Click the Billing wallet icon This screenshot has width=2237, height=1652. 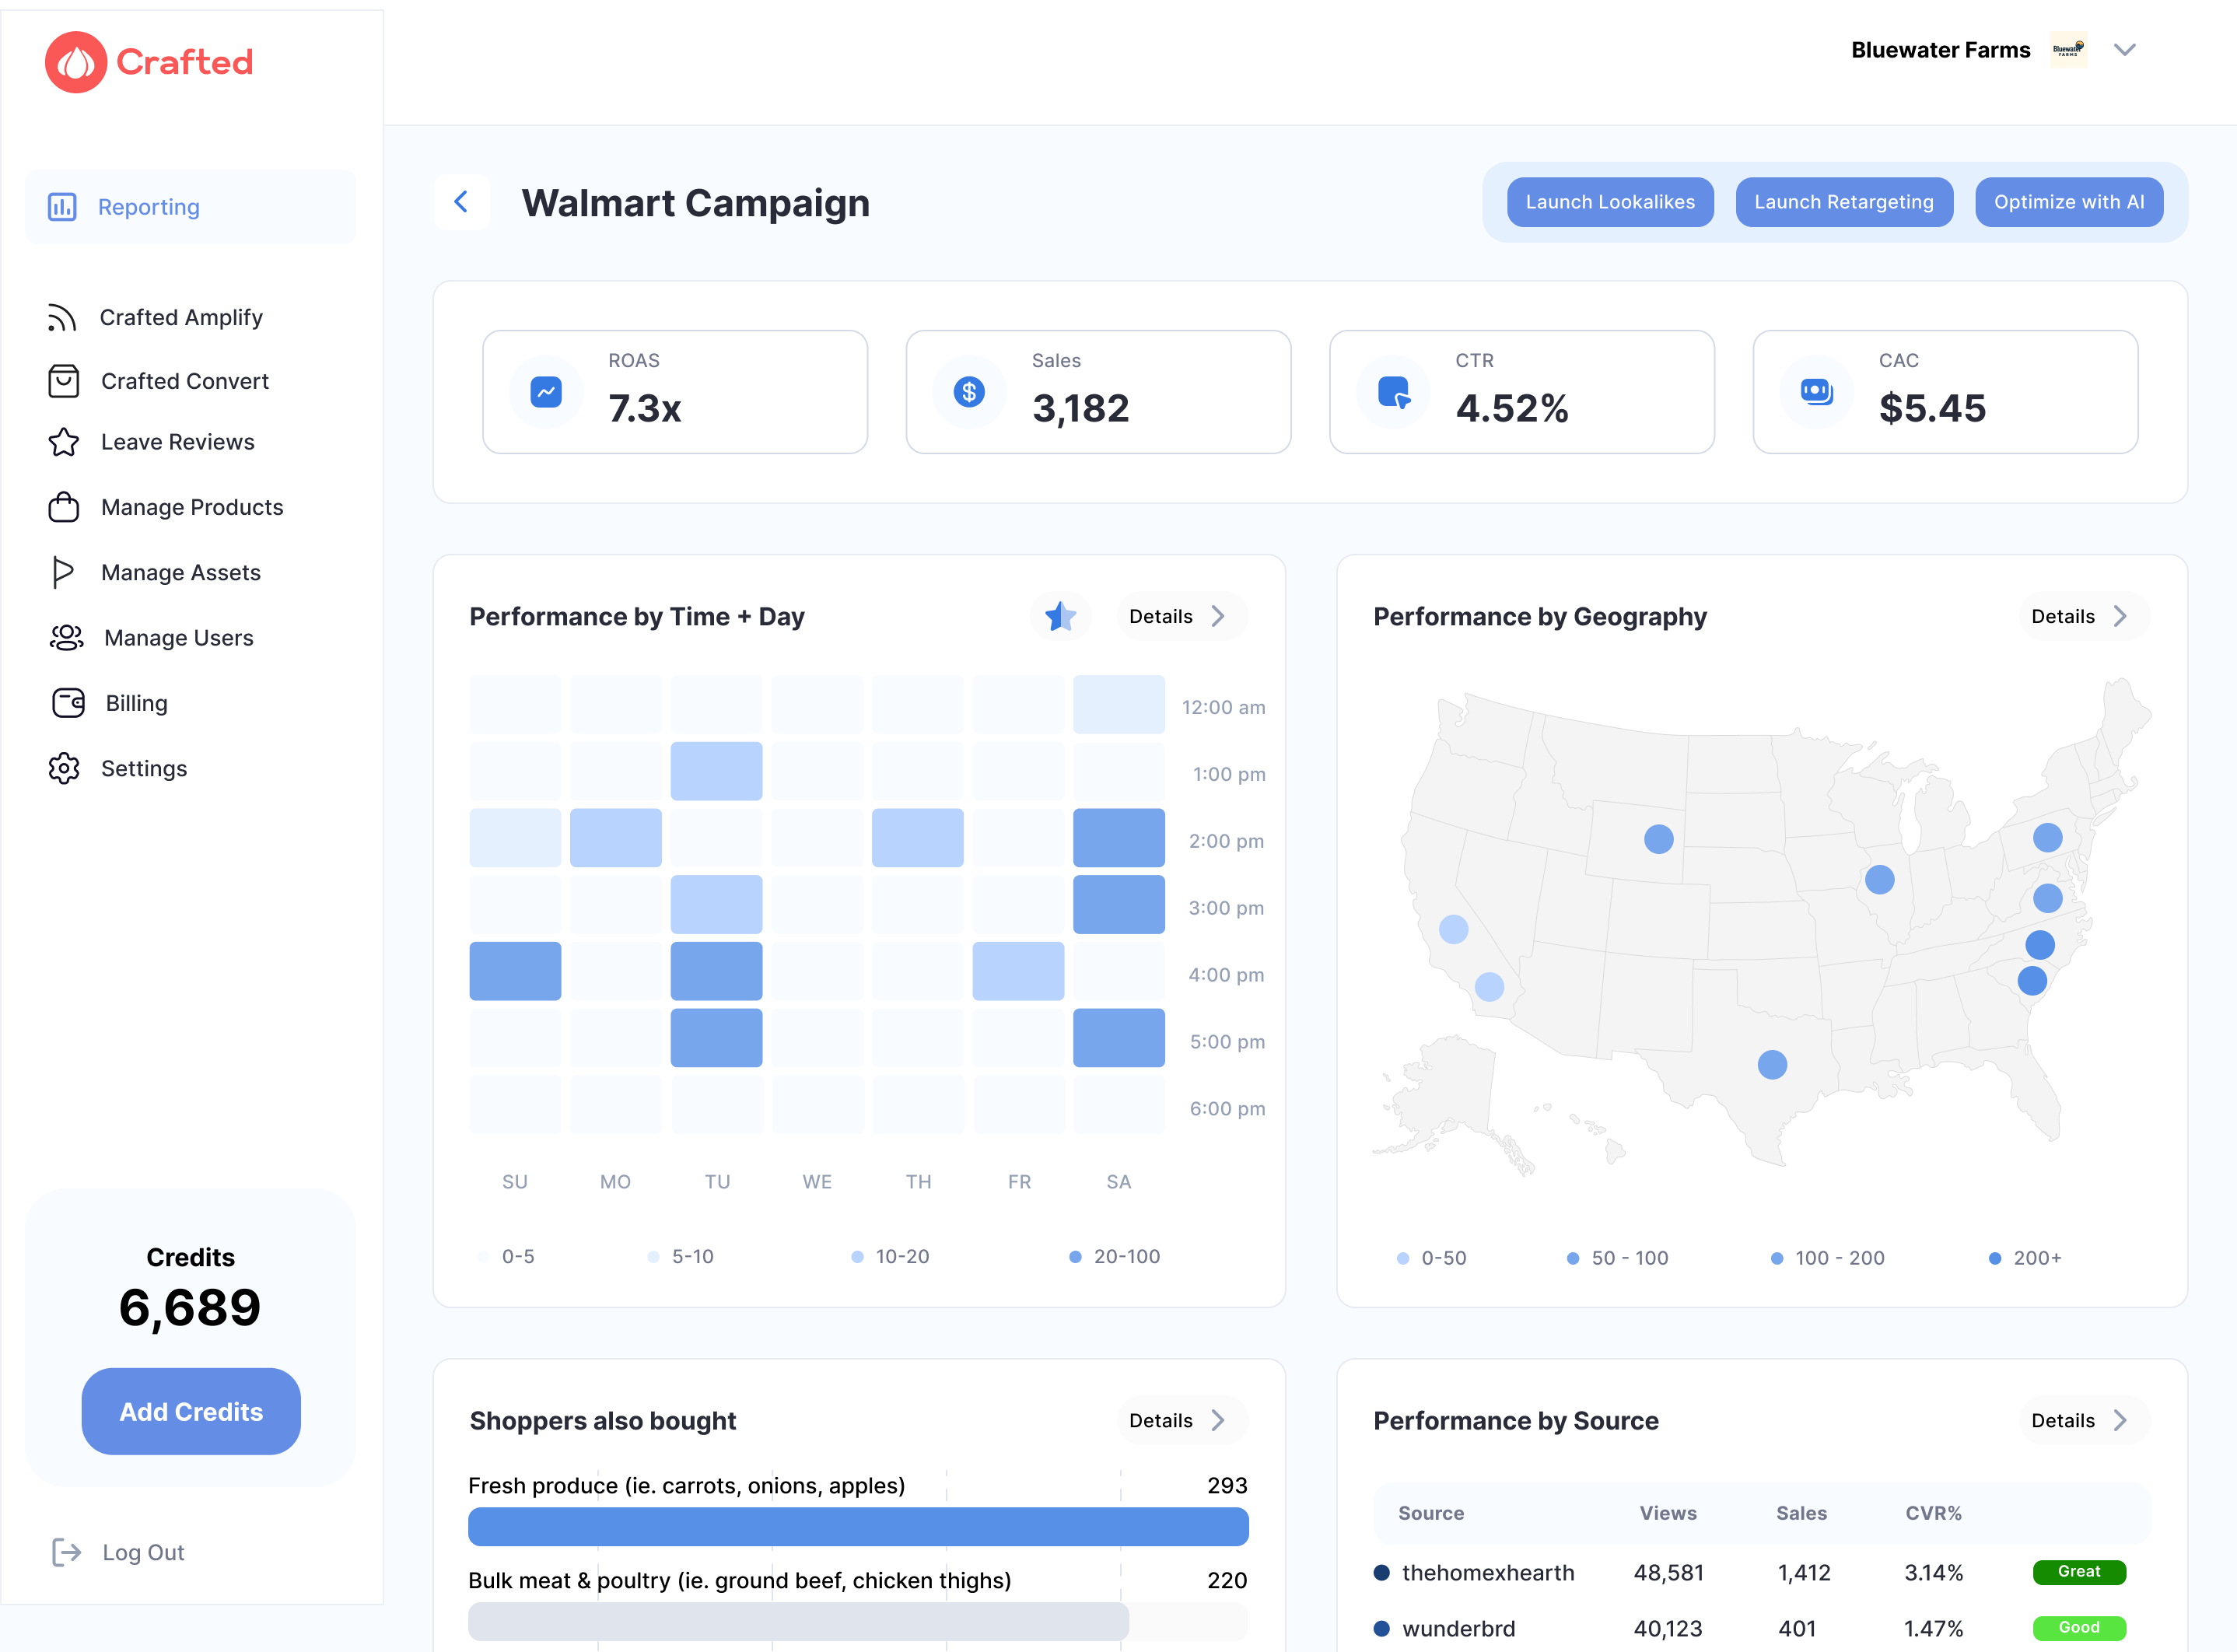[68, 703]
